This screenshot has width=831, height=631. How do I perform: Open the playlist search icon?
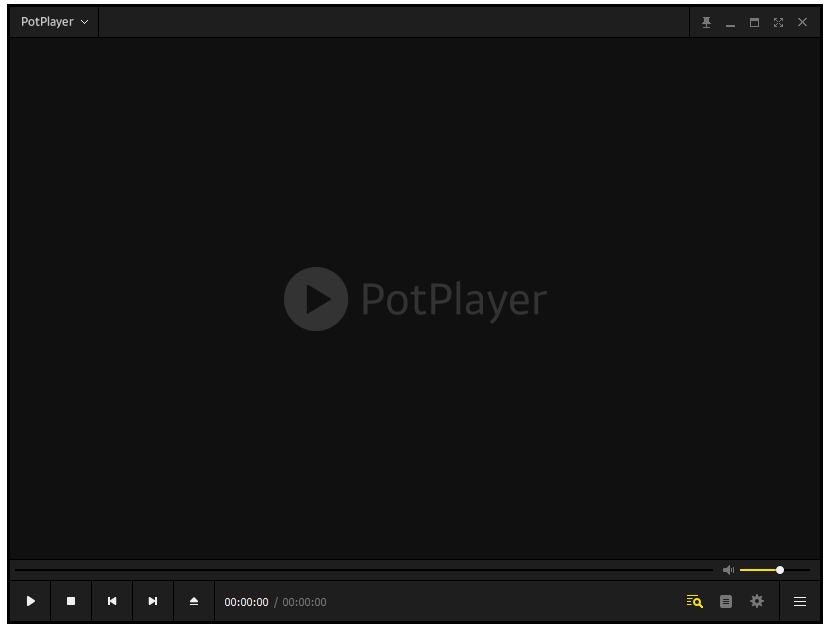coord(694,601)
